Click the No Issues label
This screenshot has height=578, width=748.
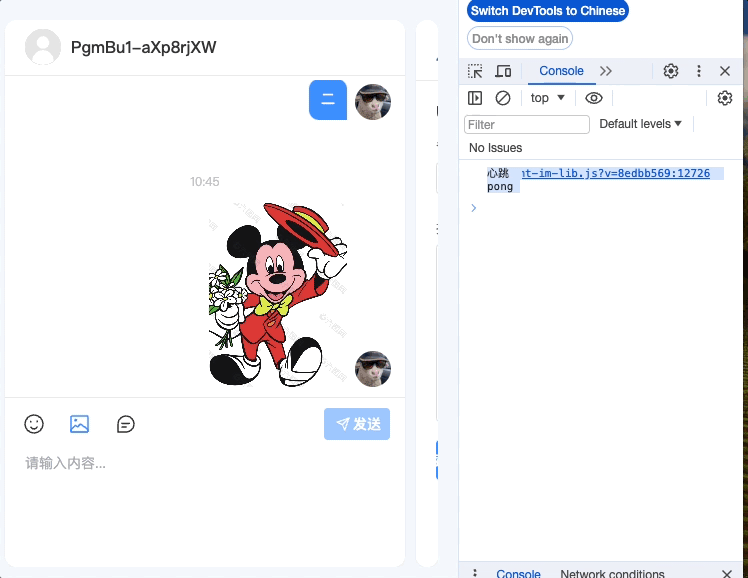pos(496,148)
